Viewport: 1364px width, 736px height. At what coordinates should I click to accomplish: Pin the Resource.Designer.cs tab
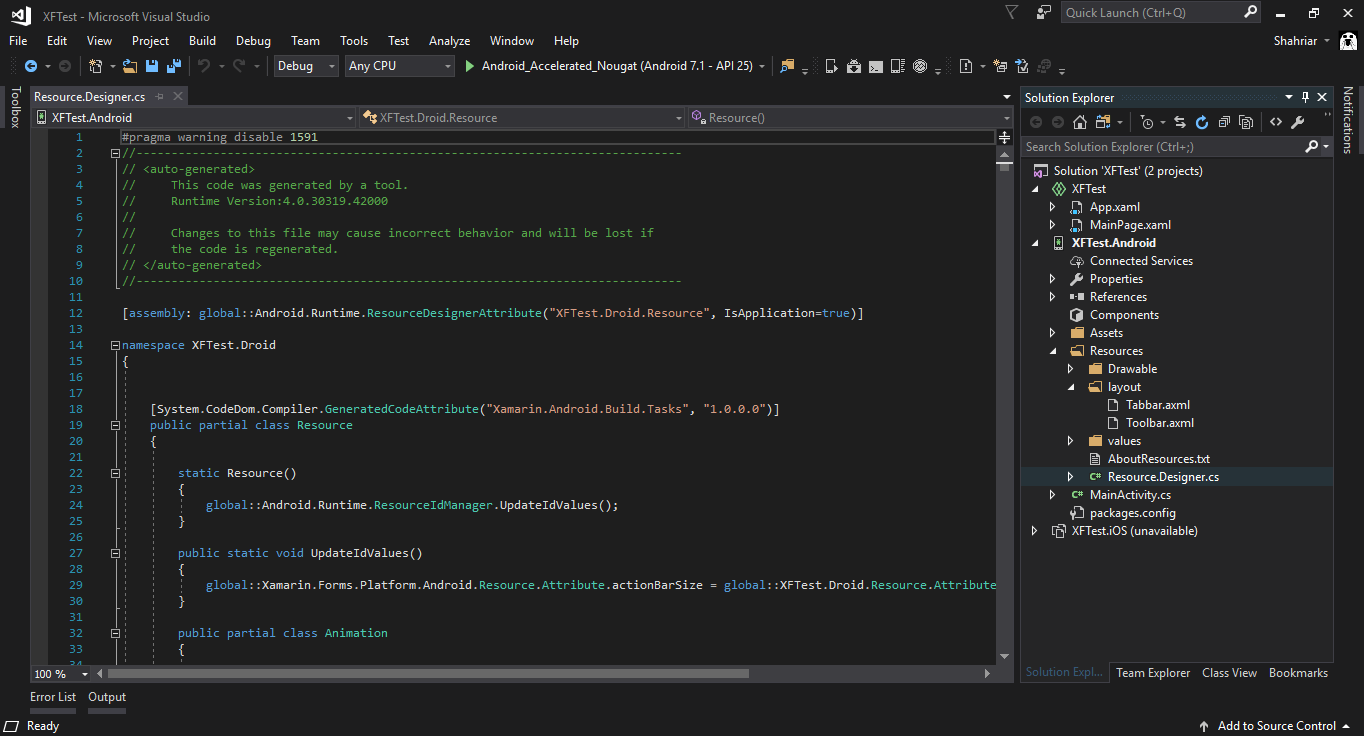point(158,97)
